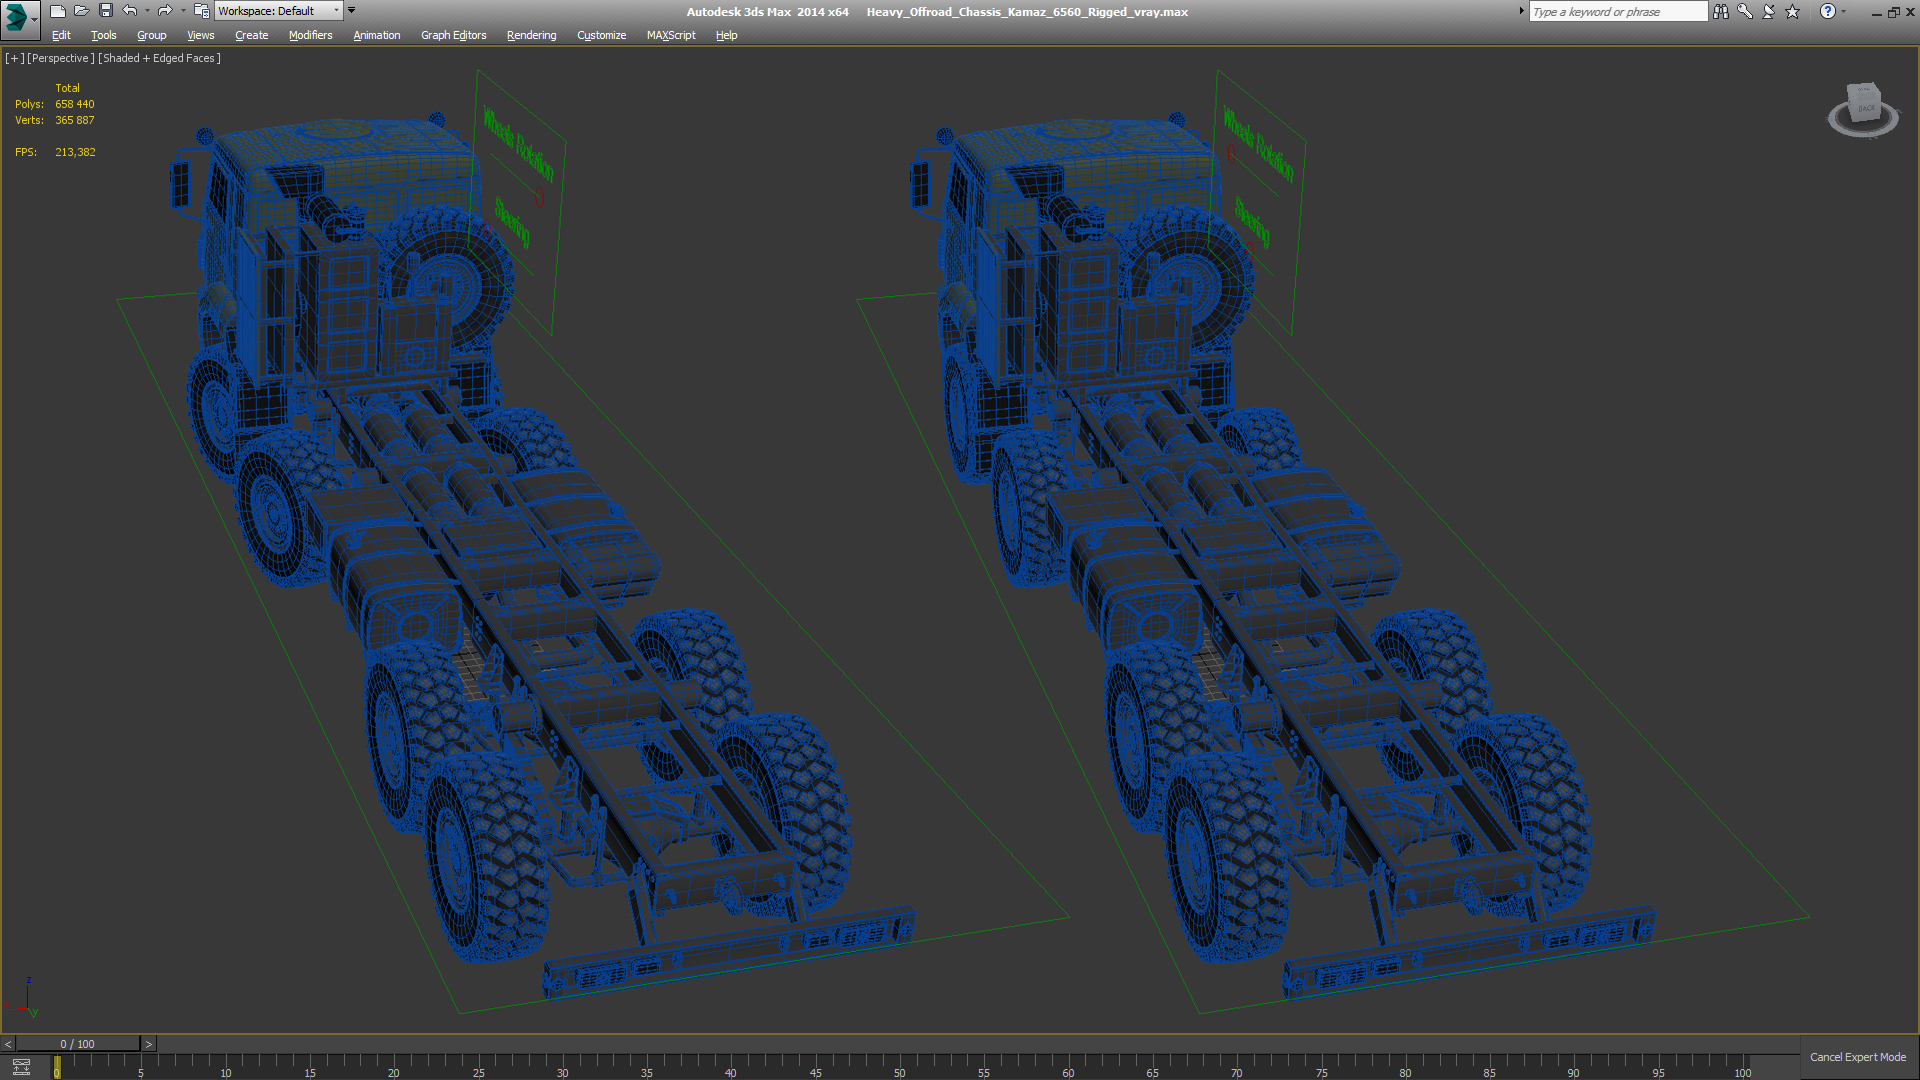Step to previous frame with left arrow
The height and width of the screenshot is (1080, 1920).
(8, 1044)
